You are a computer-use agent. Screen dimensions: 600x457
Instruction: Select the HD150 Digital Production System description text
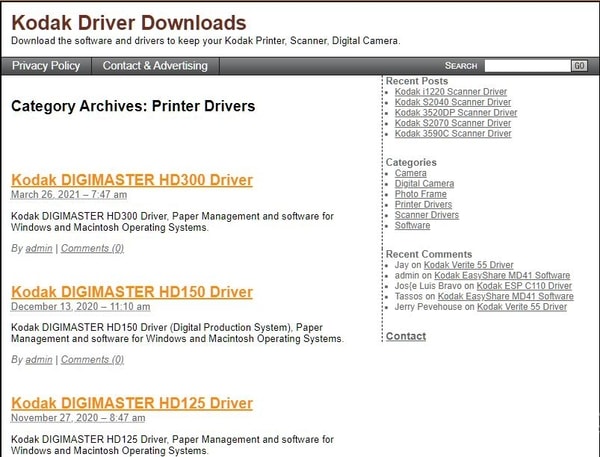coord(177,333)
